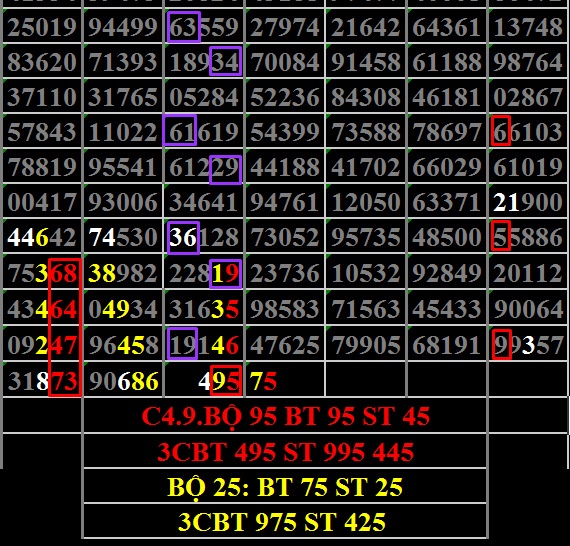Click the cell with number 94499
Screen dimensions: 570x546
pos(123,26)
